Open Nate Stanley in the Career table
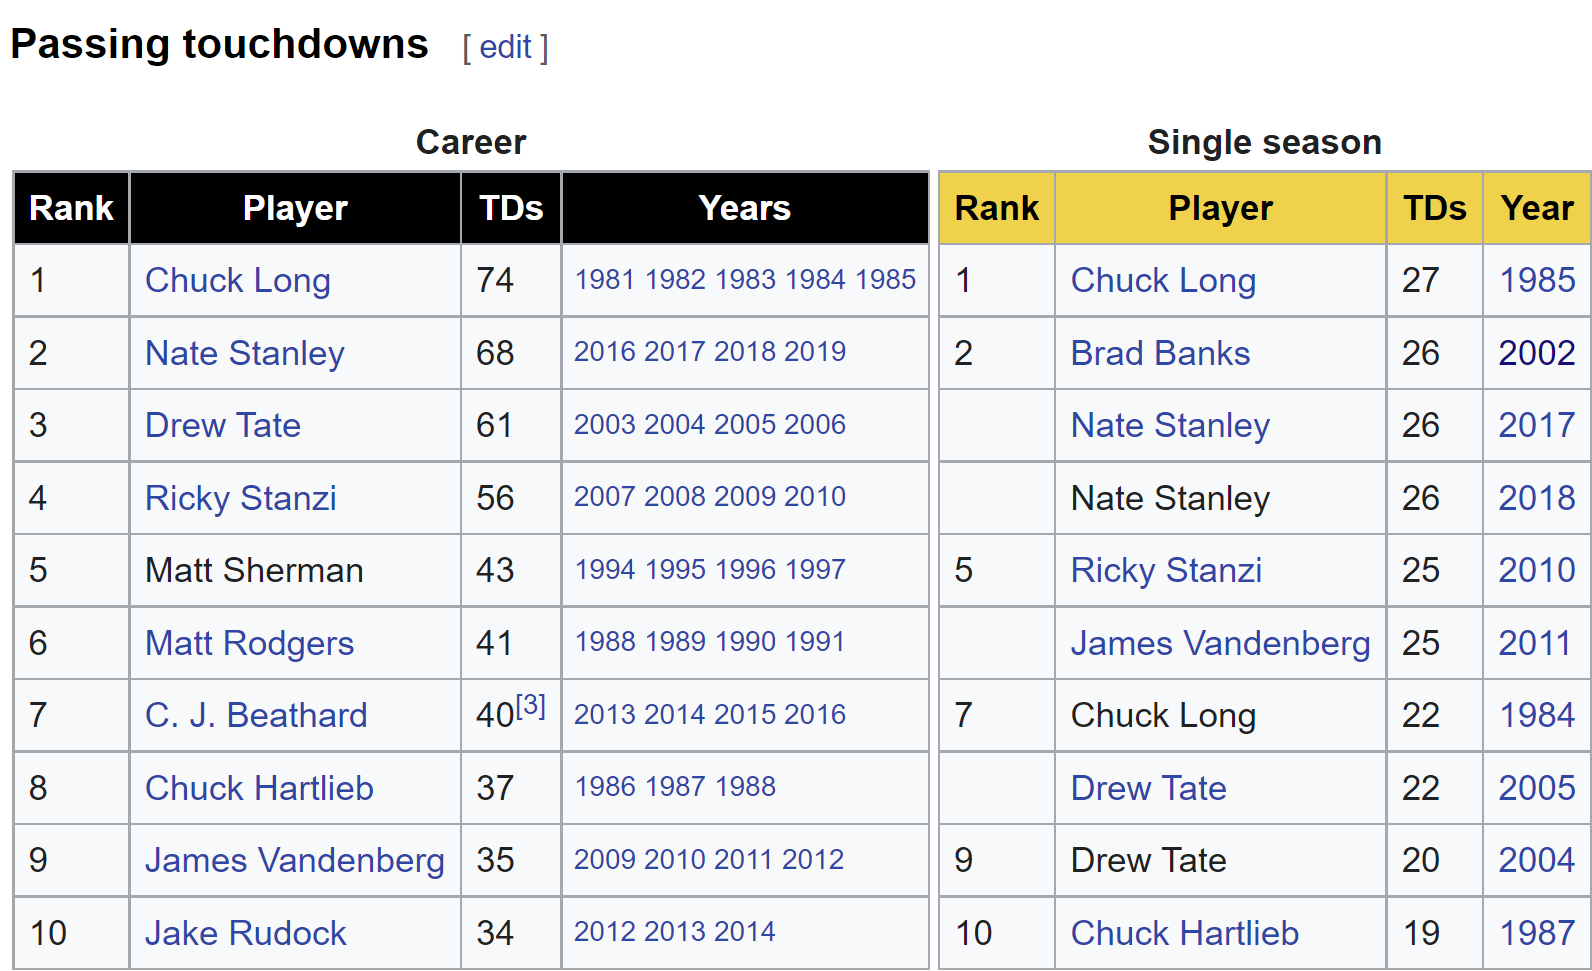The height and width of the screenshot is (971, 1592). (245, 353)
